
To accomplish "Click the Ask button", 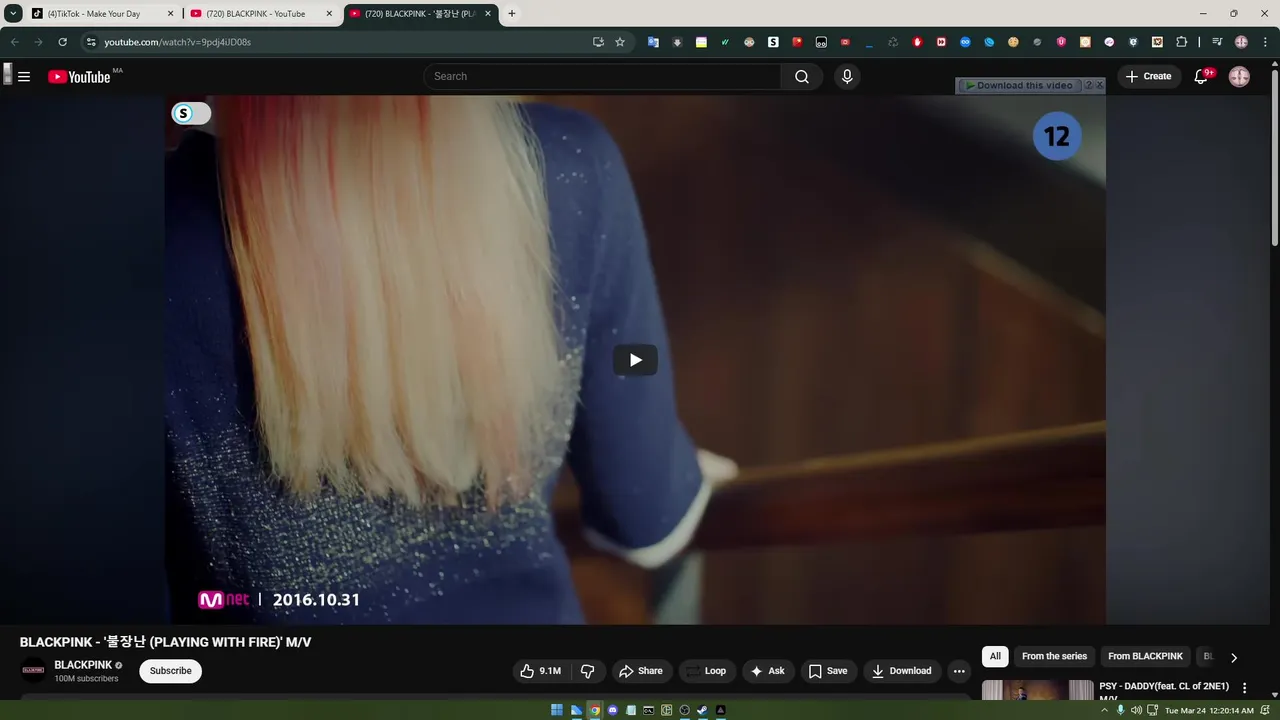I will (768, 671).
